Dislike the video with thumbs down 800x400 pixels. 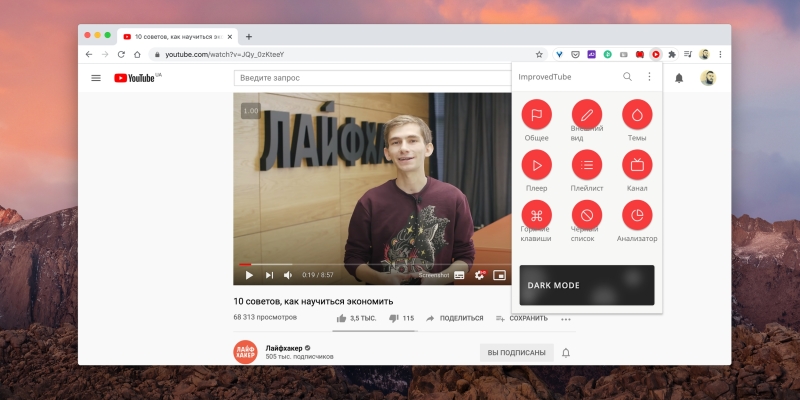pyautogui.click(x=401, y=318)
